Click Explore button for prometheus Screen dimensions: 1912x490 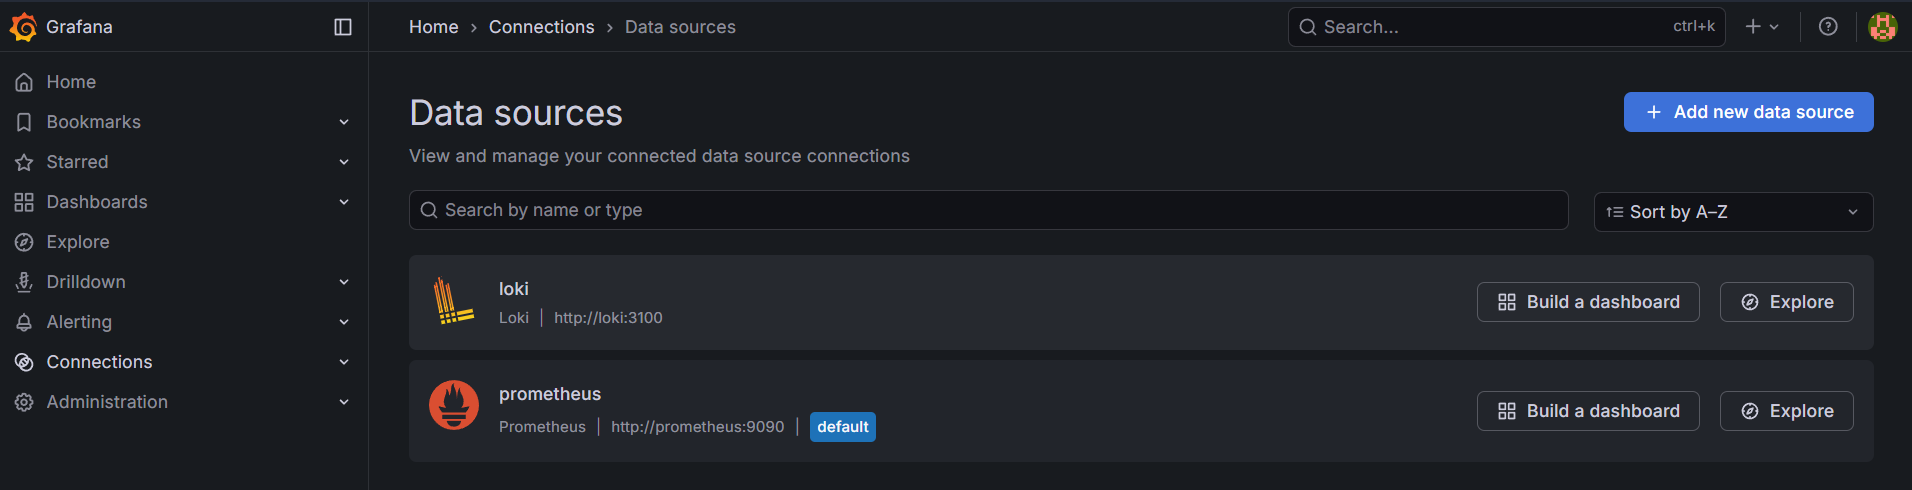(1786, 411)
